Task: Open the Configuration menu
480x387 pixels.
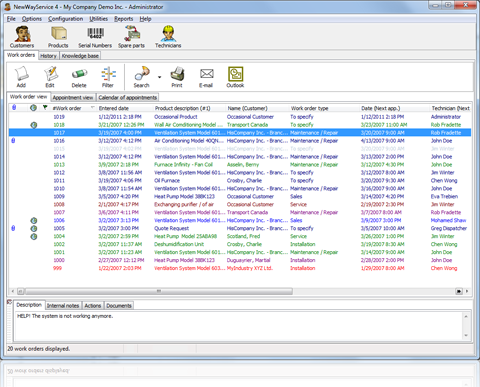Action: click(65, 19)
